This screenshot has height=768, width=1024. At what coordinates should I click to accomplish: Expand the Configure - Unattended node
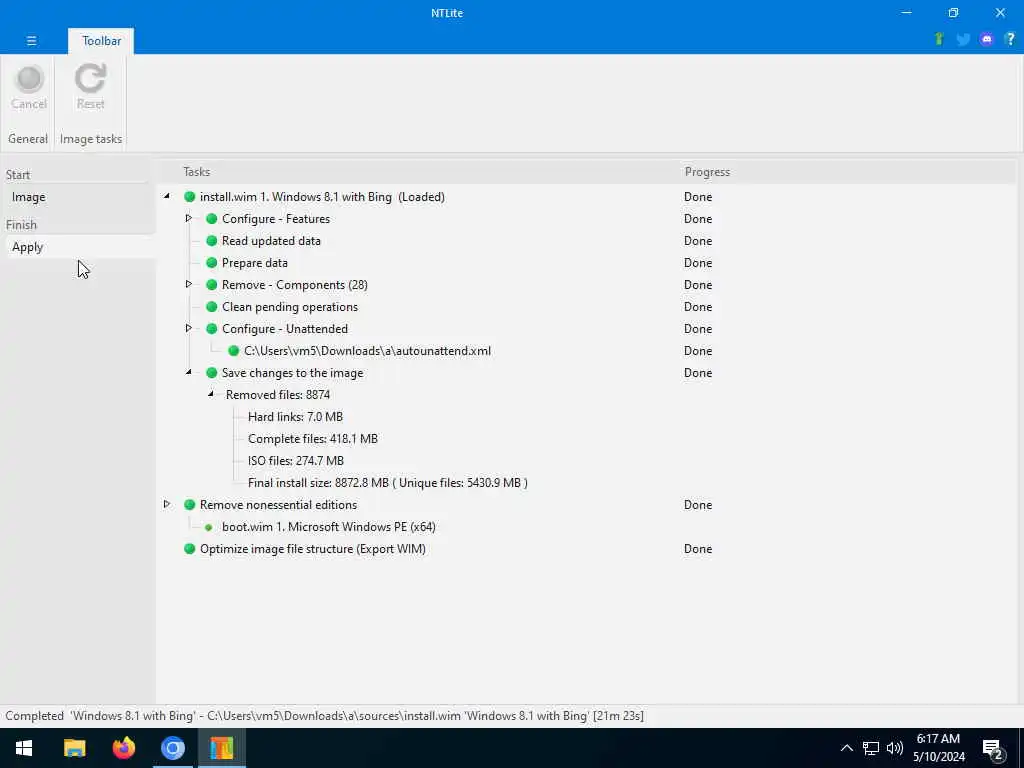(x=189, y=328)
